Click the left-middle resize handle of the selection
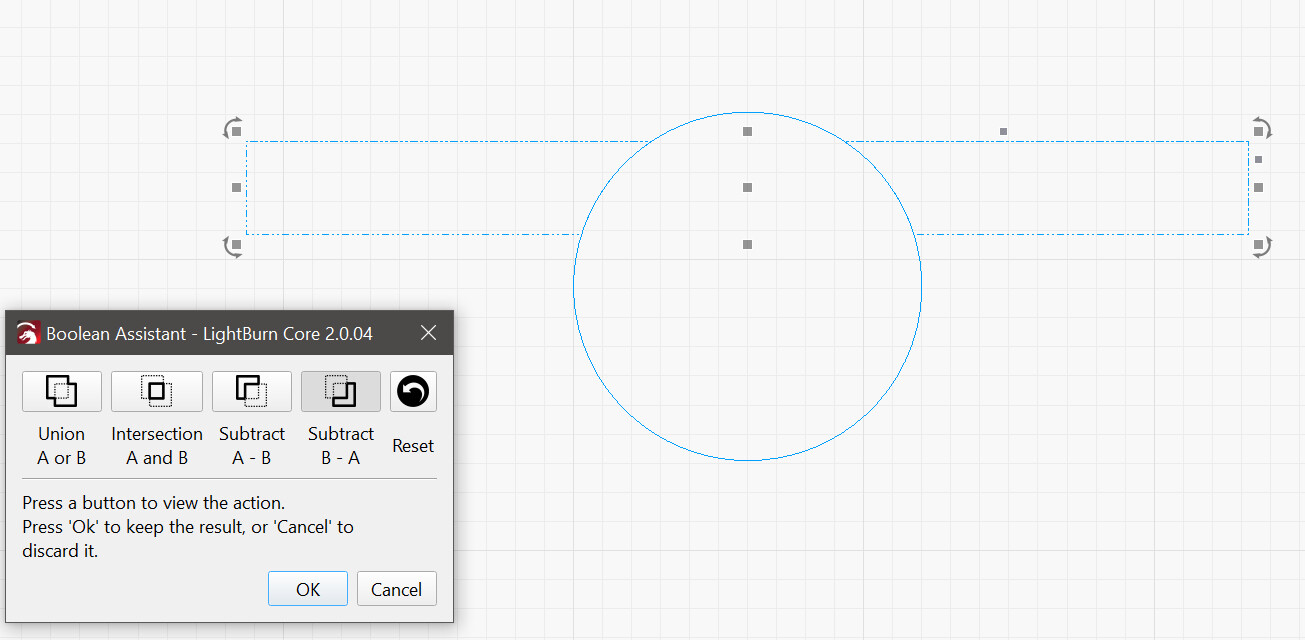The height and width of the screenshot is (640, 1305). click(237, 187)
